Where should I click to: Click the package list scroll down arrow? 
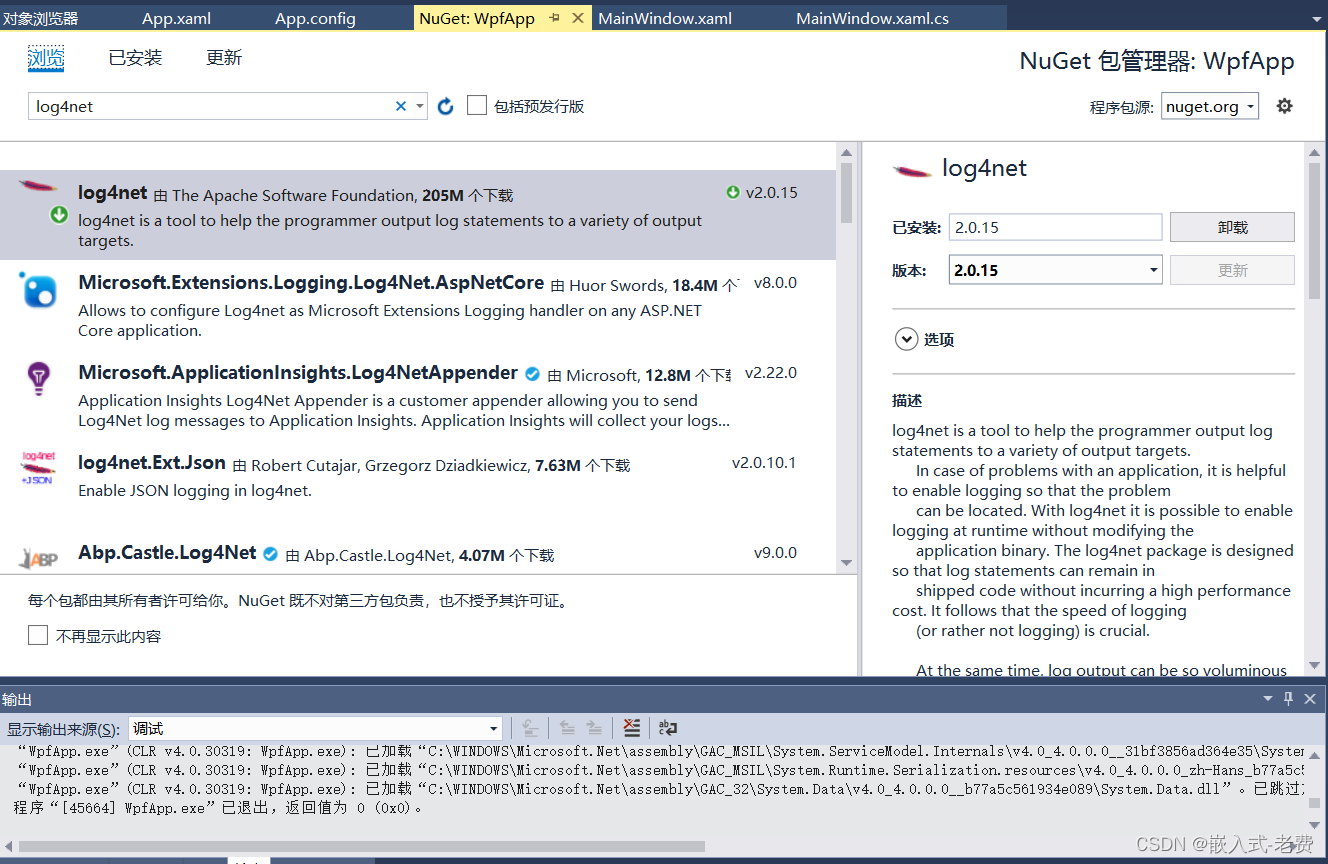coord(846,563)
